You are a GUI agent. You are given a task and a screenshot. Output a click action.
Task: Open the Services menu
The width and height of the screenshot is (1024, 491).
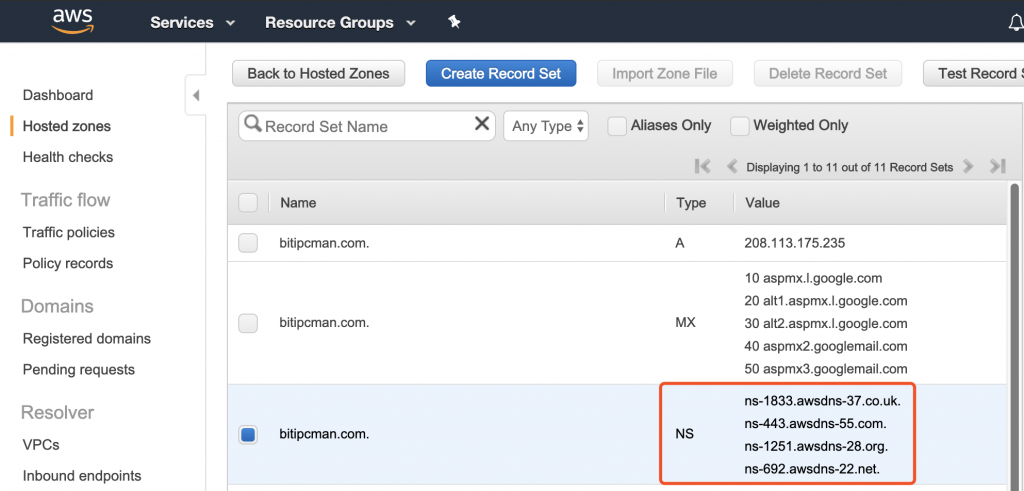tap(192, 23)
